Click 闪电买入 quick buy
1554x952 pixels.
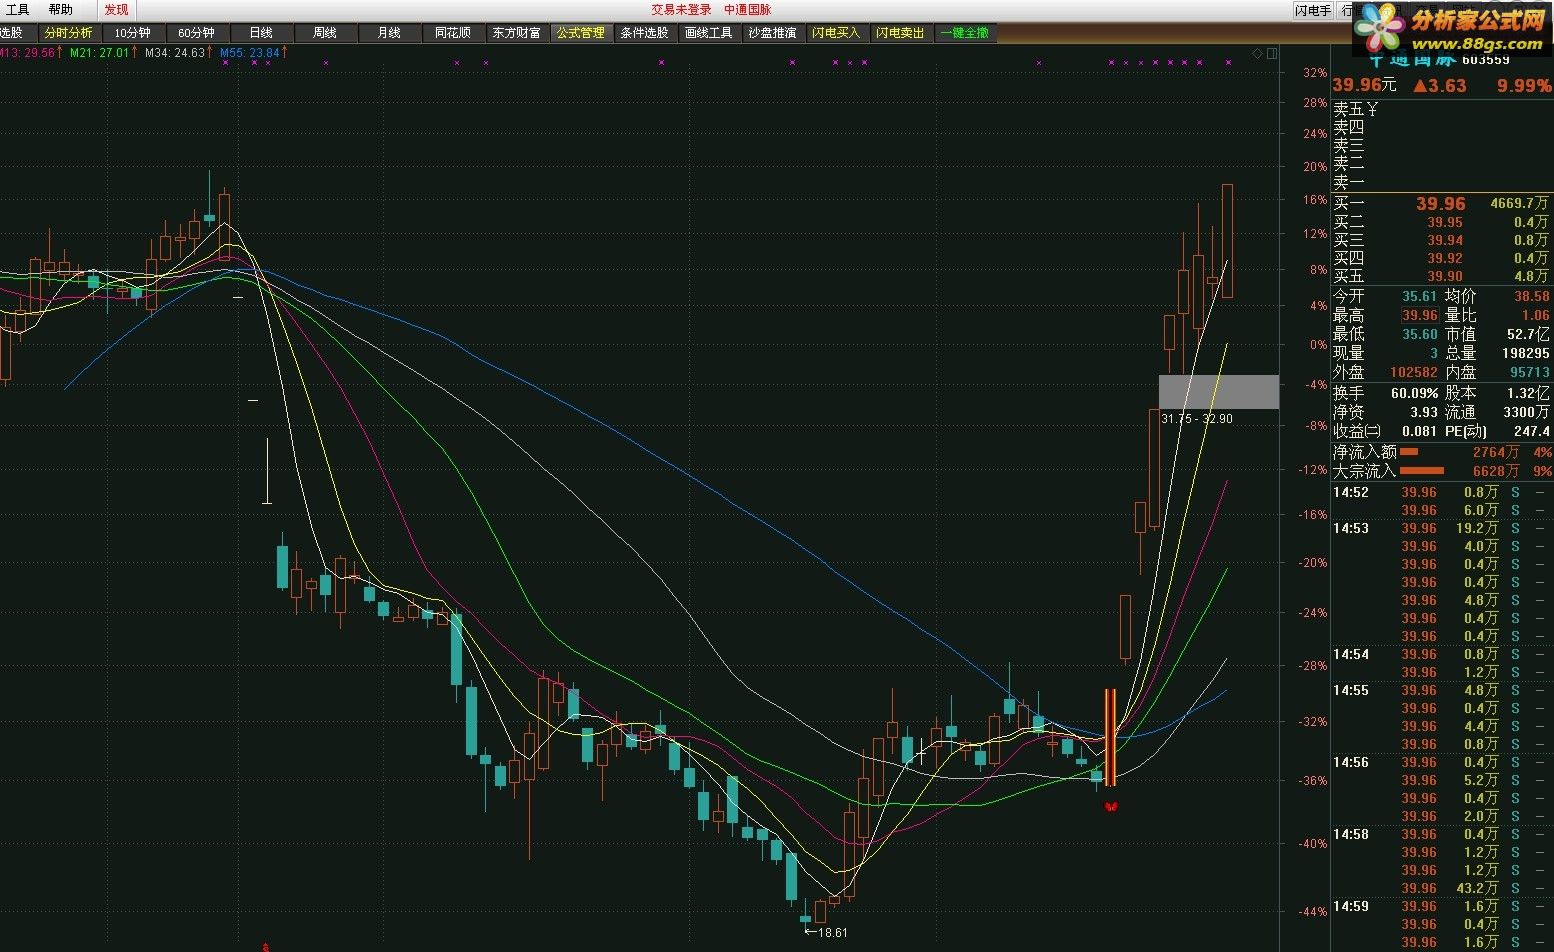click(836, 33)
